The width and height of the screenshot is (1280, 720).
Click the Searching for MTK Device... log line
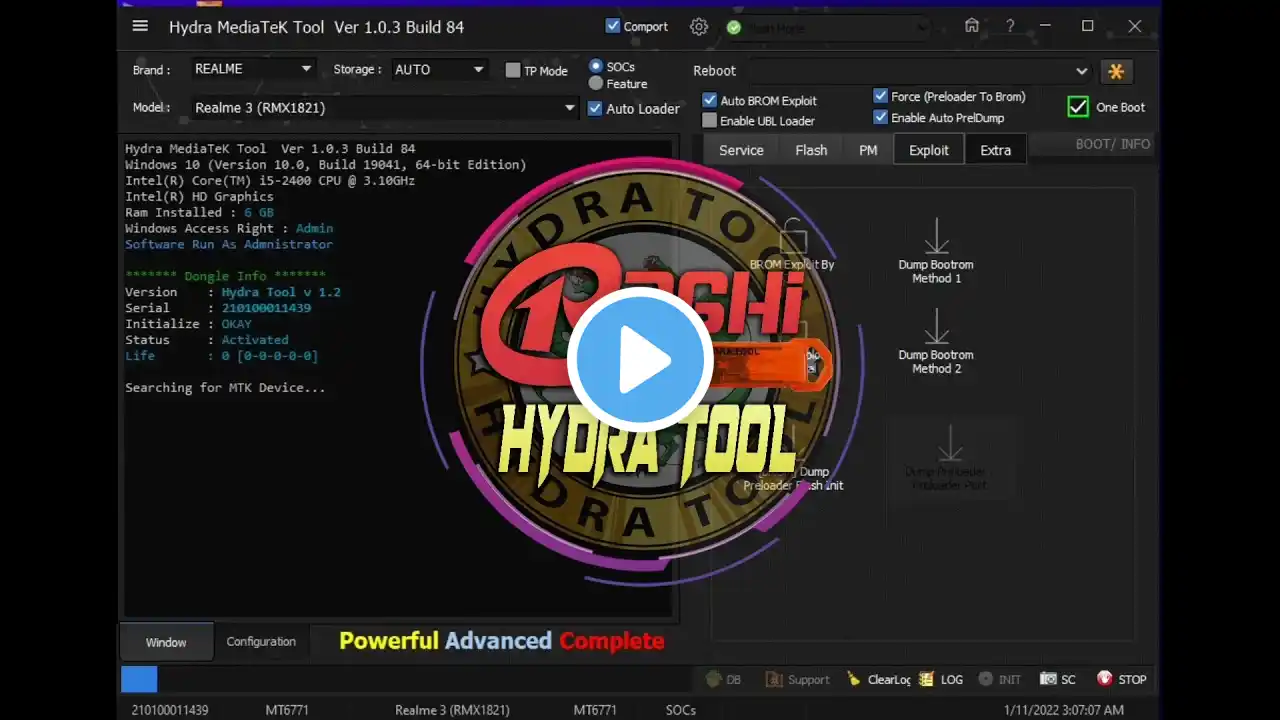pyautogui.click(x=225, y=388)
